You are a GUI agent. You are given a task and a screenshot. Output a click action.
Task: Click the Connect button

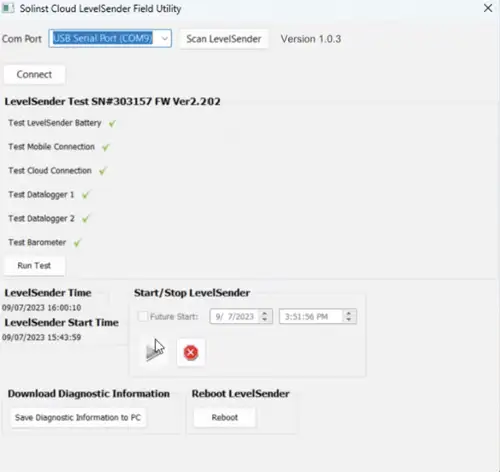coord(34,74)
